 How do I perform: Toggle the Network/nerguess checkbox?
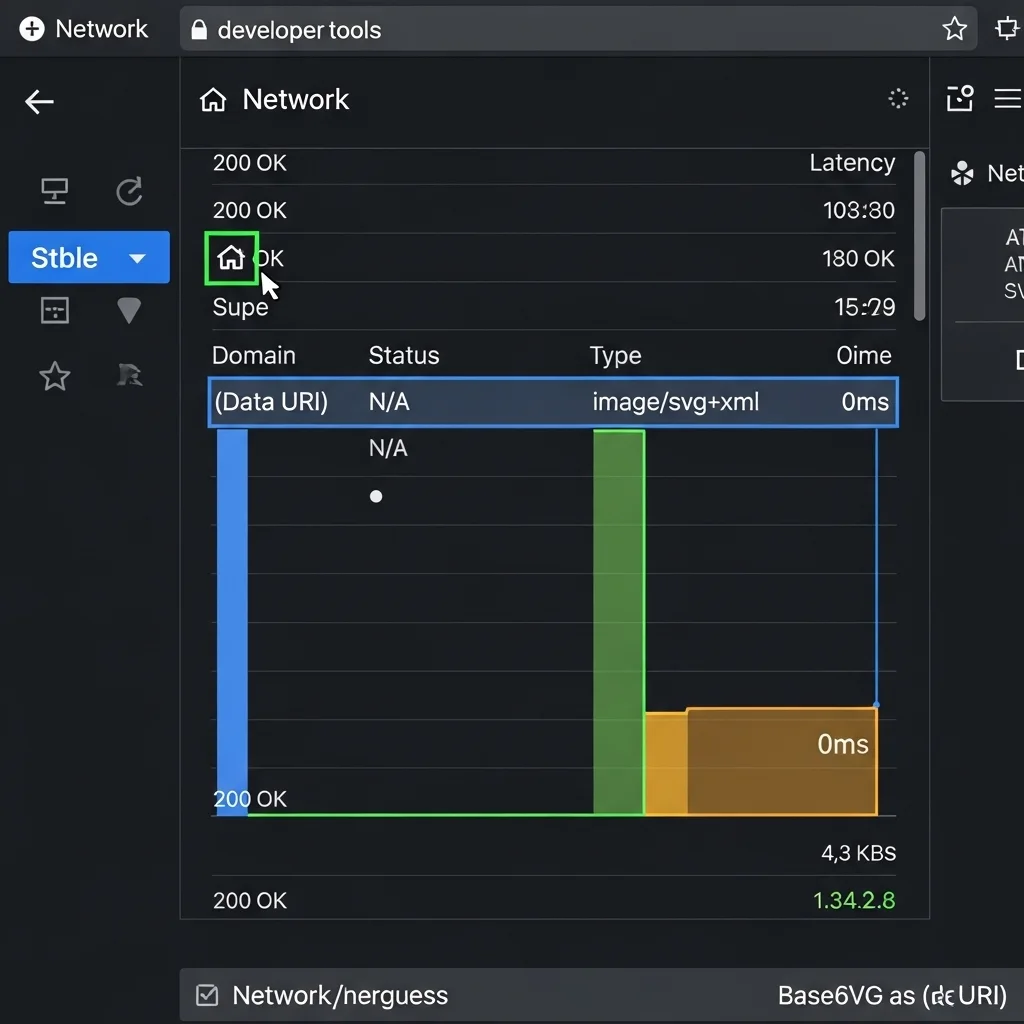[x=207, y=995]
